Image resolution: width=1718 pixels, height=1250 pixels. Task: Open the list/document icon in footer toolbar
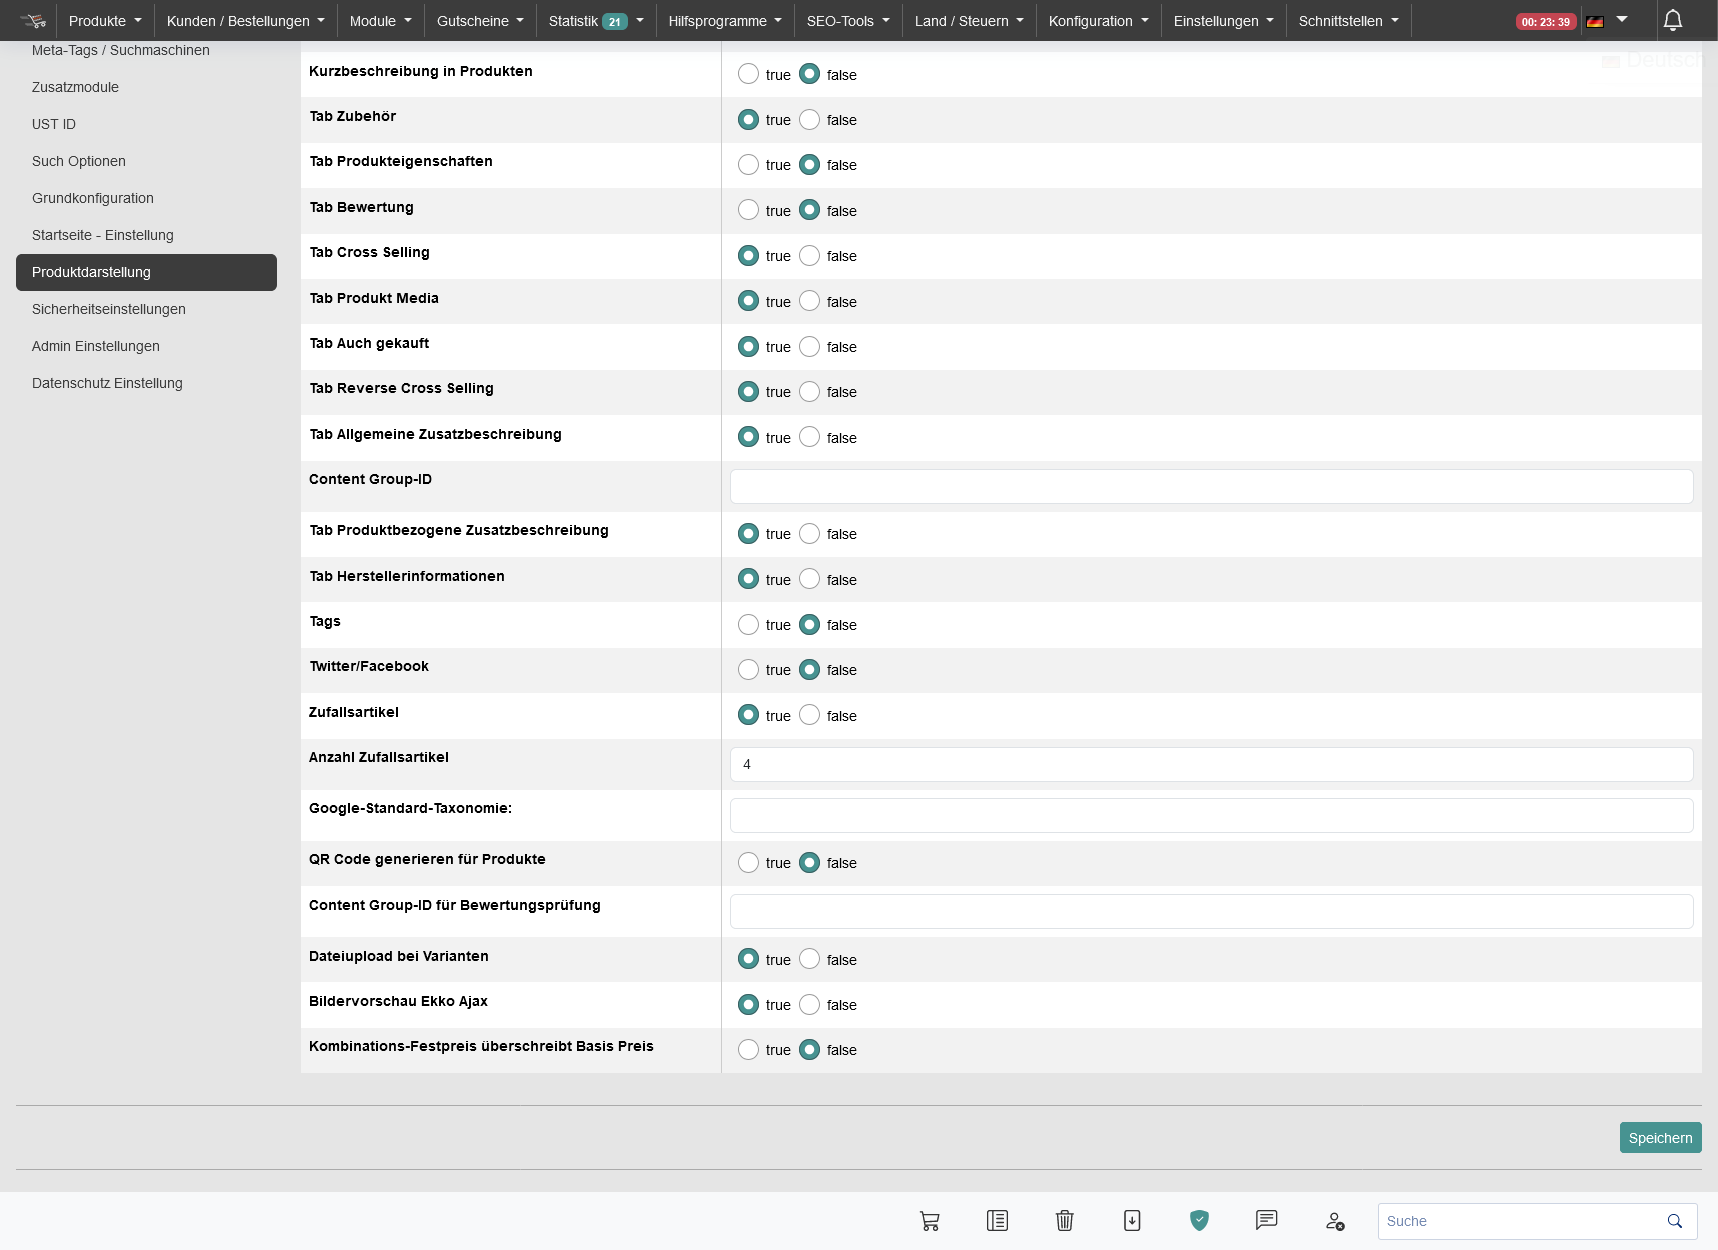tap(997, 1221)
